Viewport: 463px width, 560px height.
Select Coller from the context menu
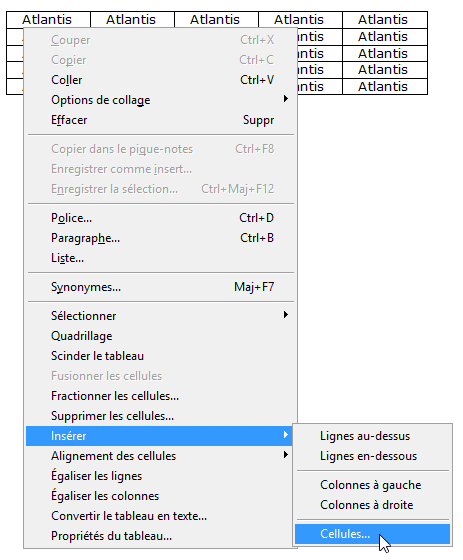tap(160, 80)
